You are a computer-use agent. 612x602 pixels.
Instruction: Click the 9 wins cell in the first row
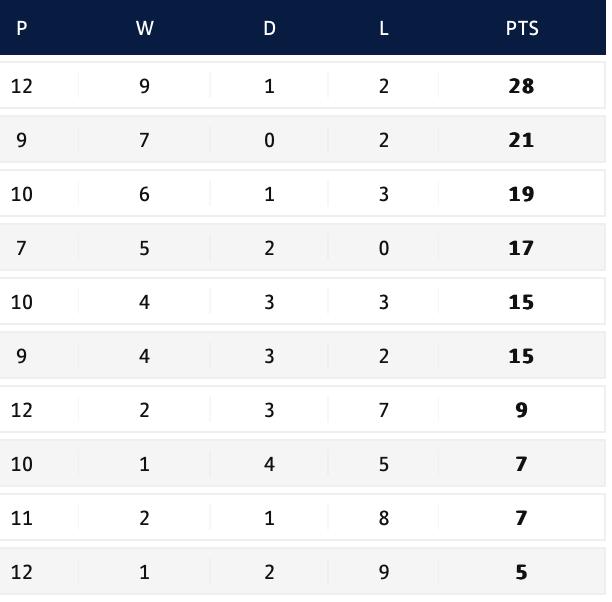[x=144, y=86]
